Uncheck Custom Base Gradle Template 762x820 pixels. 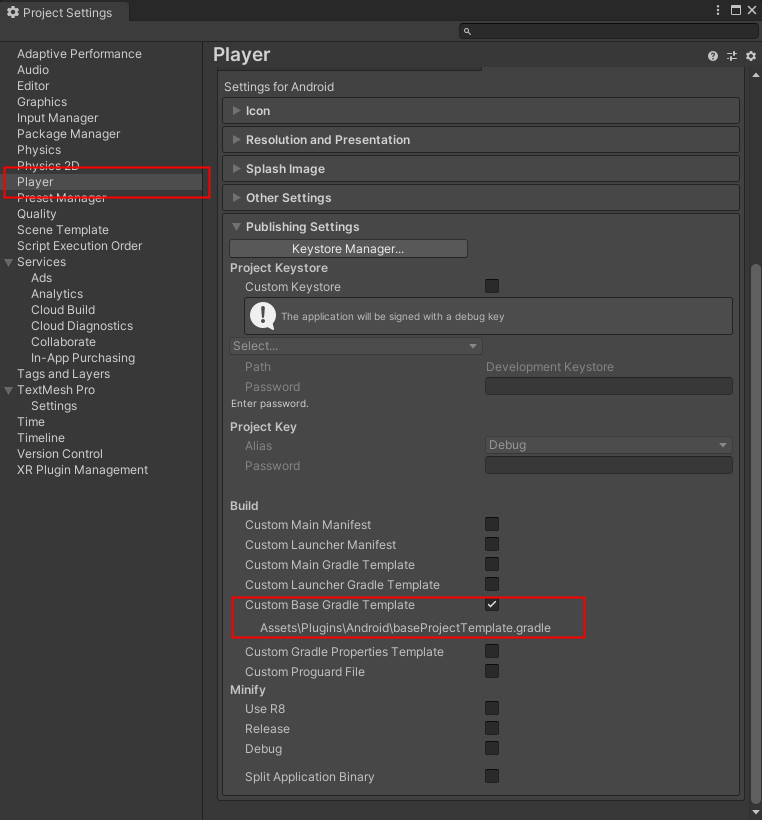491,604
